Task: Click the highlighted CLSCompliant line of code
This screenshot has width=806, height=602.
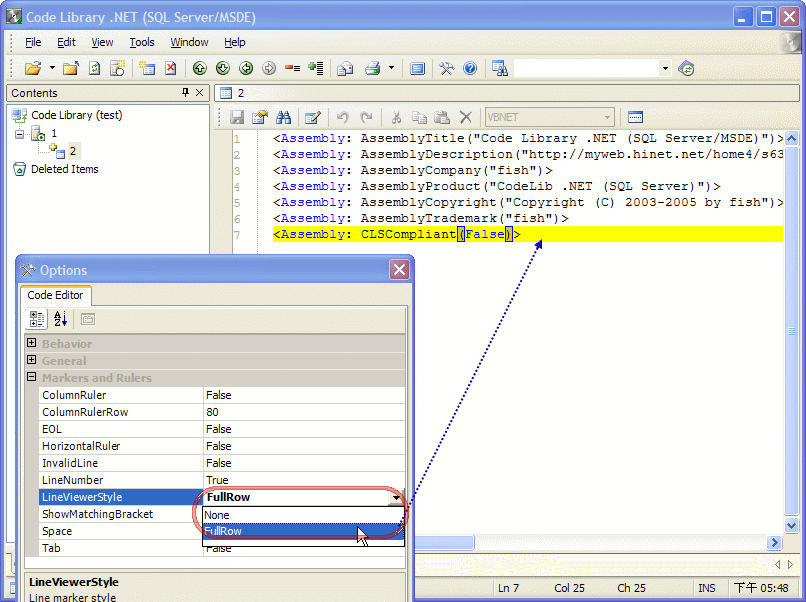Action: point(527,234)
